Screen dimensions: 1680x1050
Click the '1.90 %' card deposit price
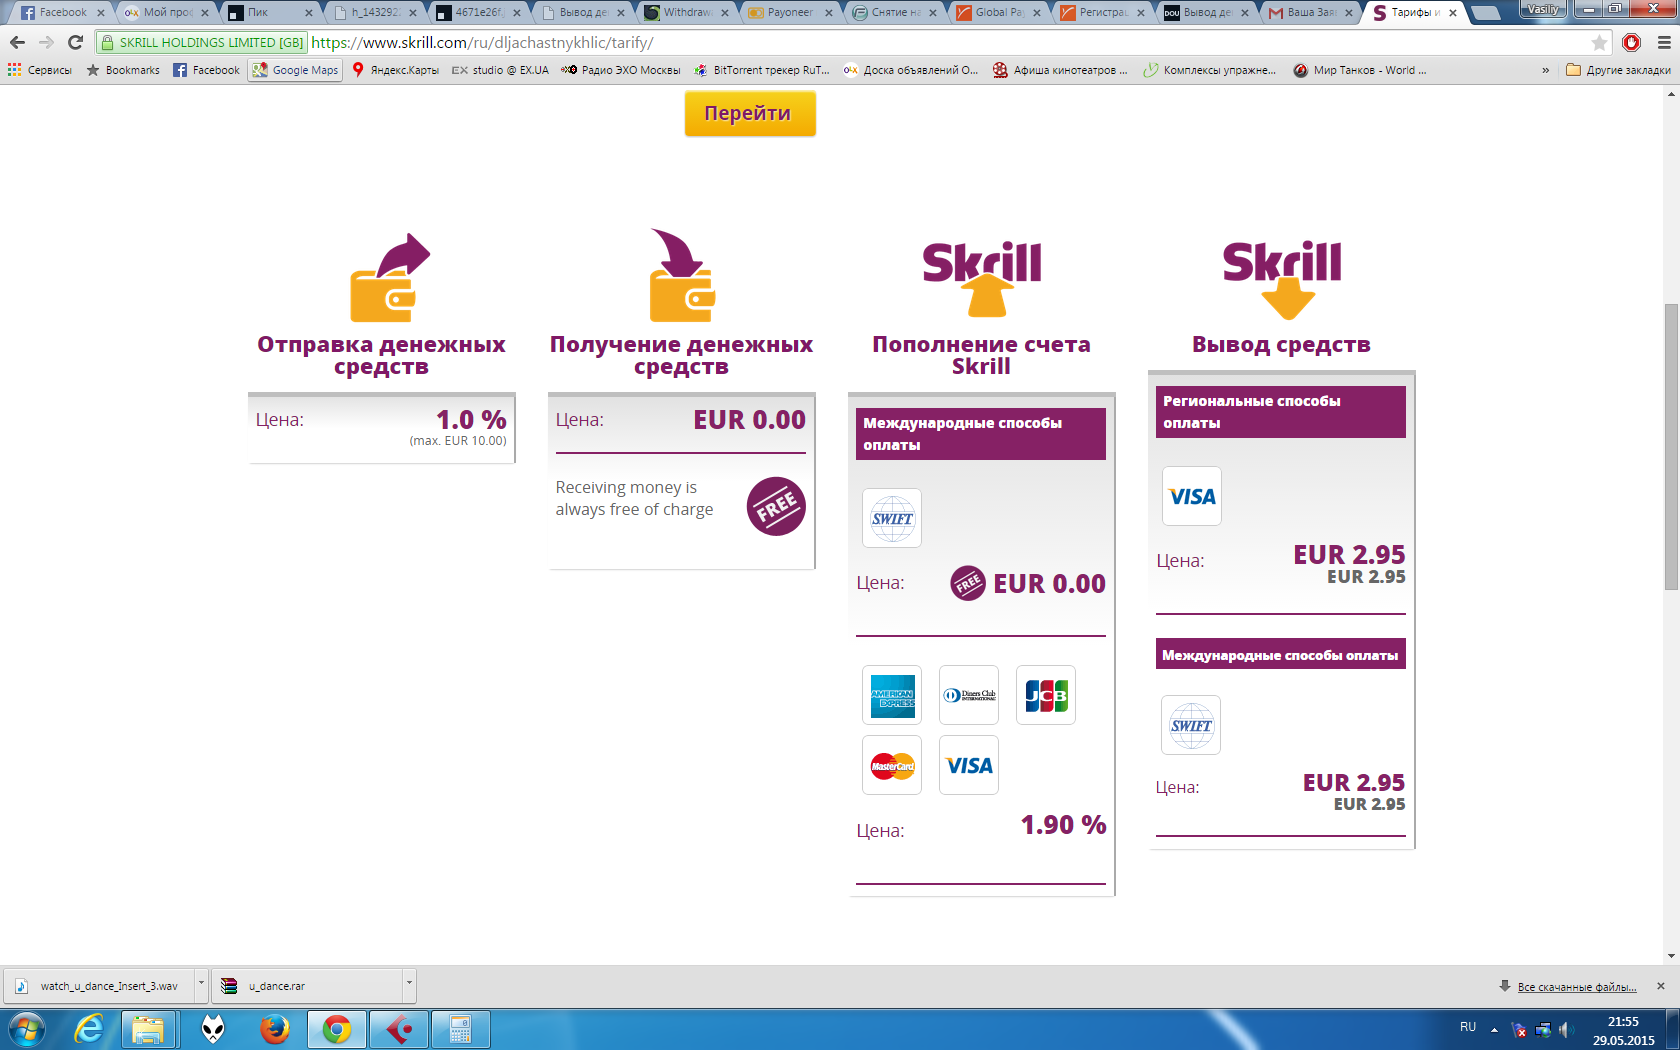pos(1063,825)
